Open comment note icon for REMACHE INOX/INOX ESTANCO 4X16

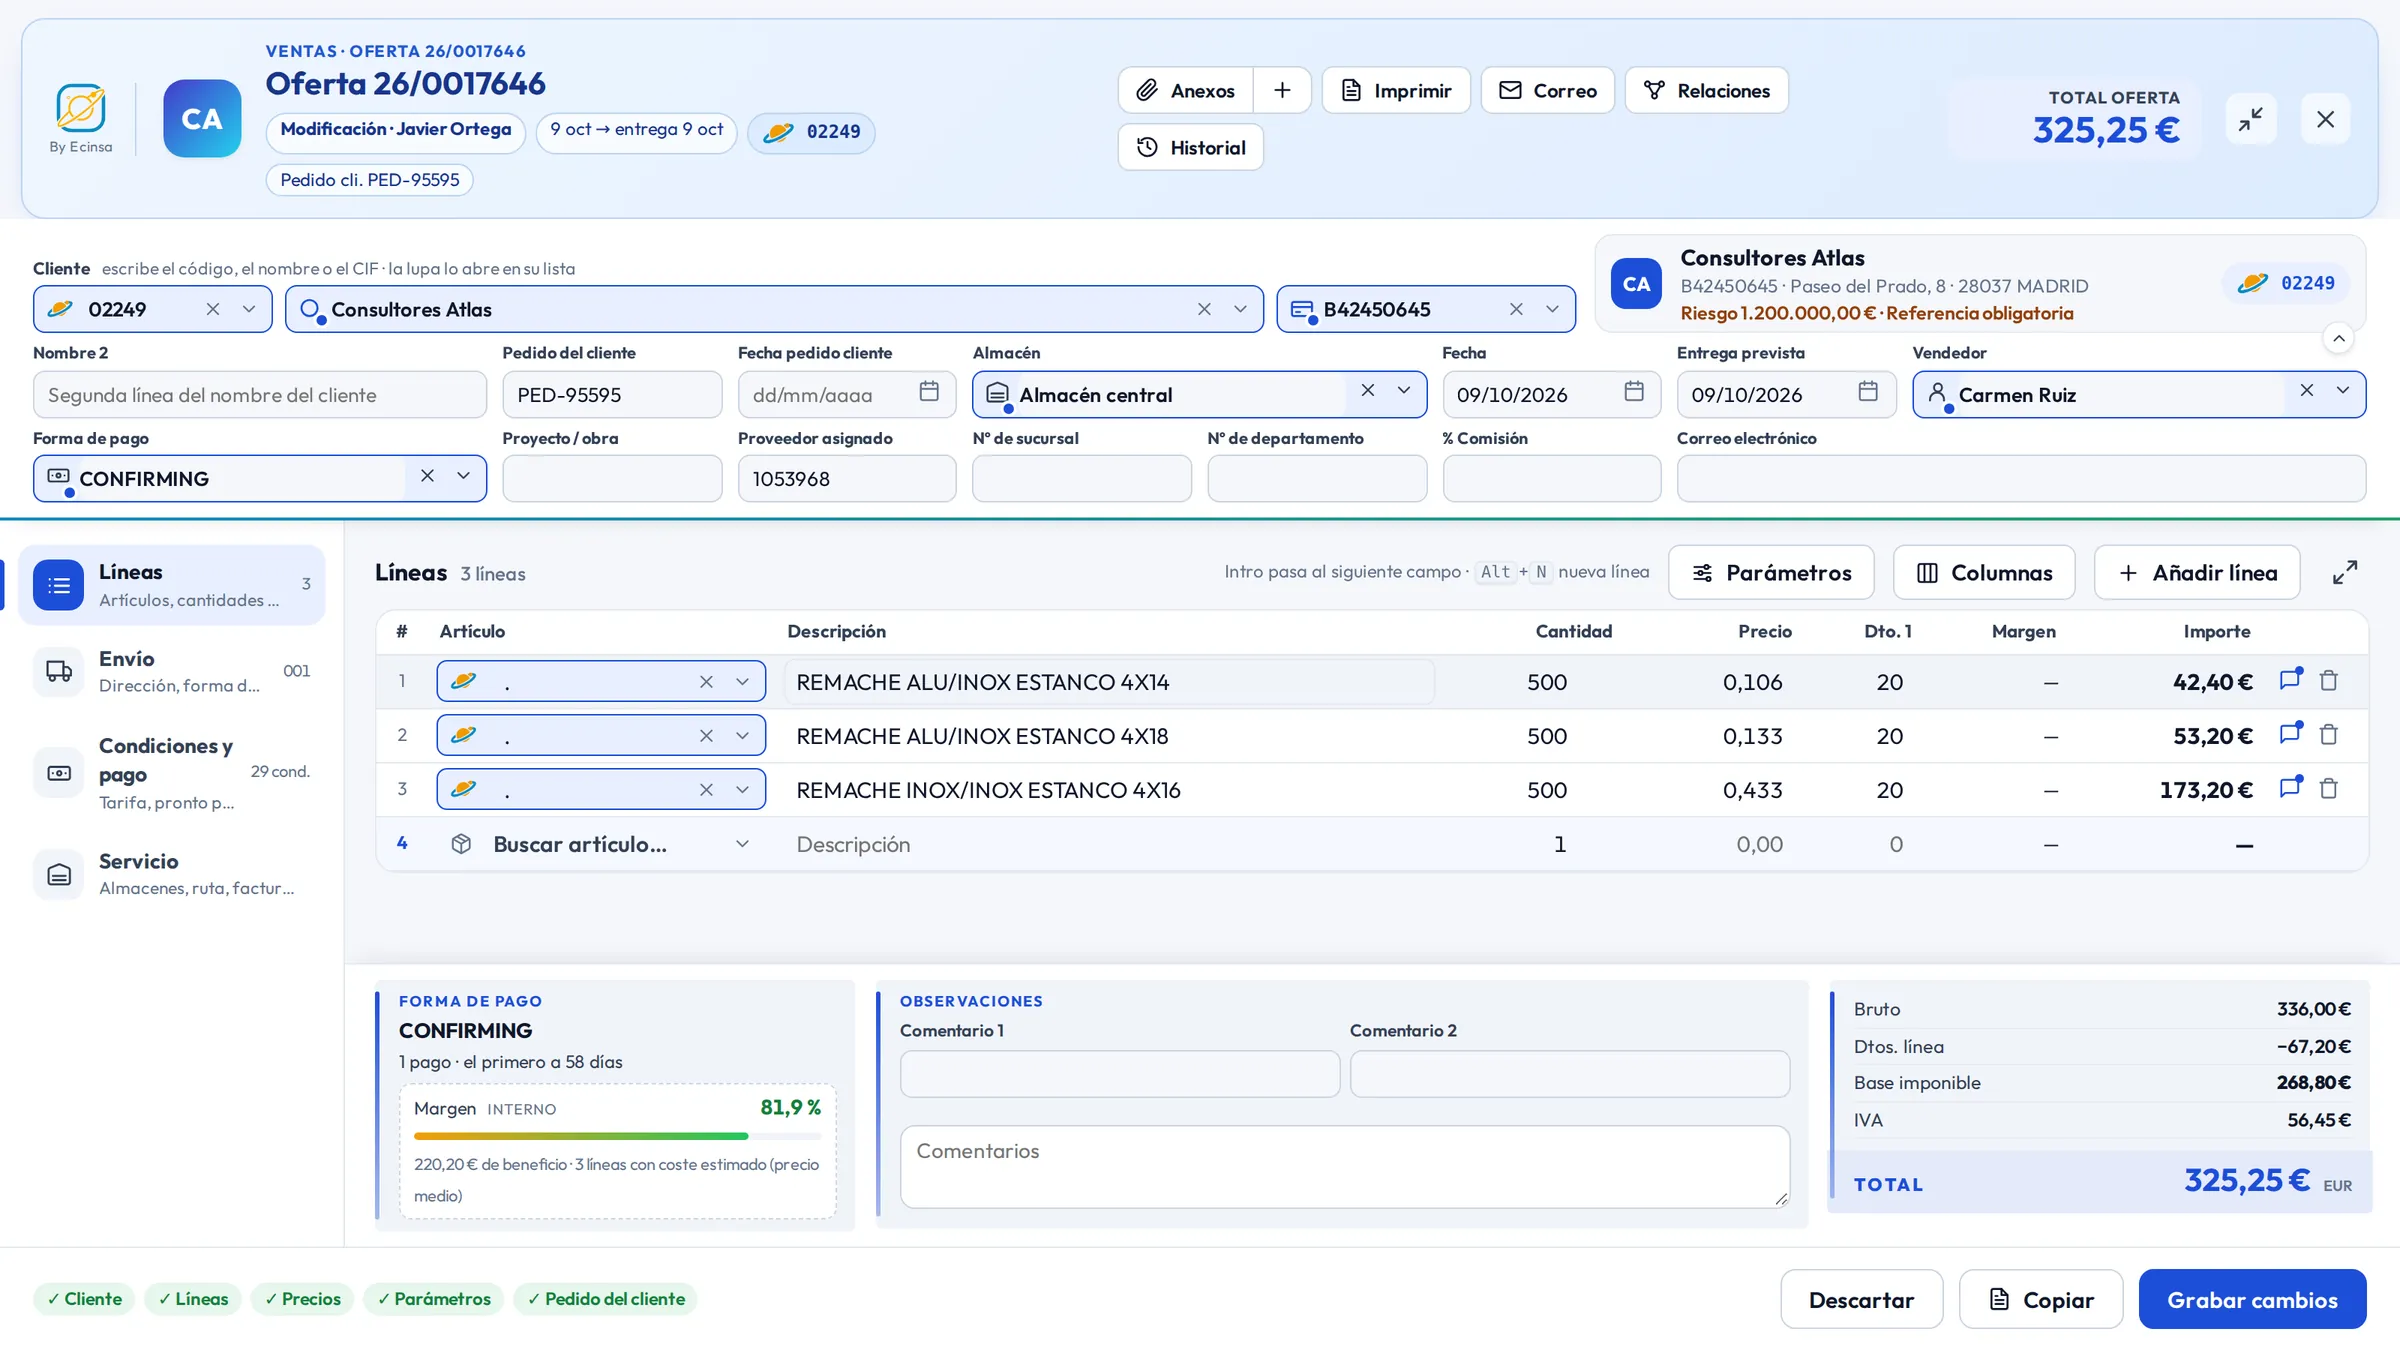coord(2290,788)
